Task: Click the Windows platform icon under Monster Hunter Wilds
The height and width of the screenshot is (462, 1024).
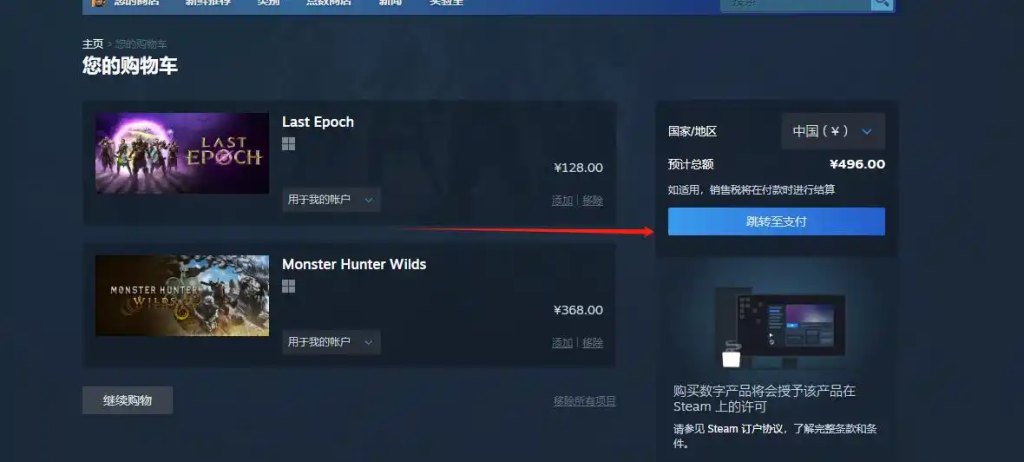Action: tap(289, 286)
